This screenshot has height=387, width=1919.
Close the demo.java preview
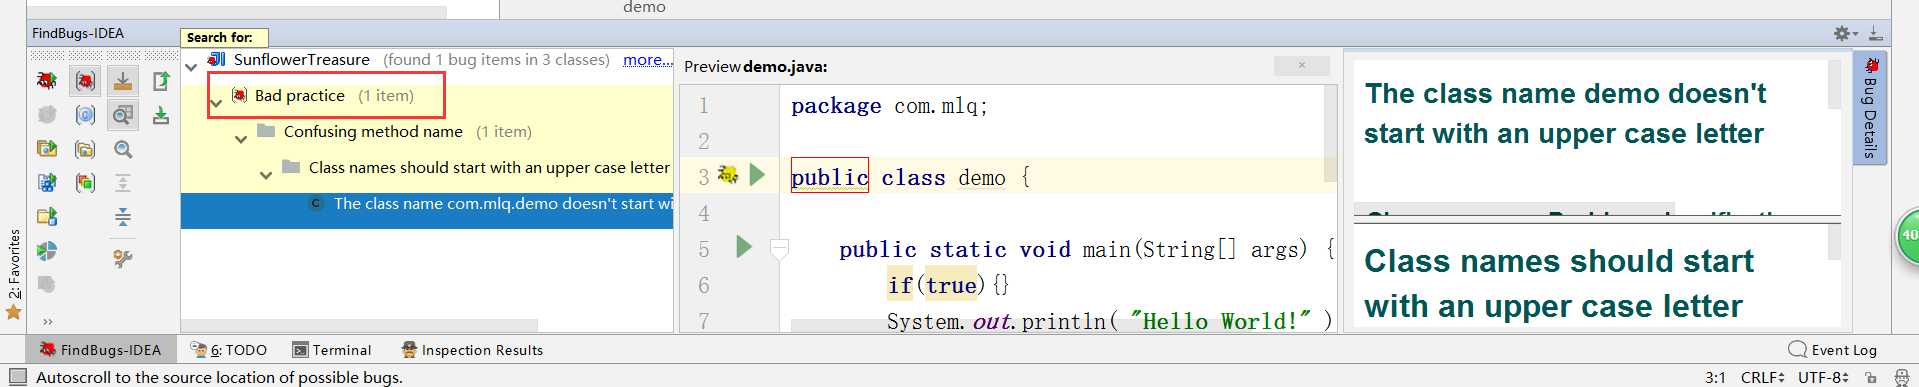coord(1301,65)
